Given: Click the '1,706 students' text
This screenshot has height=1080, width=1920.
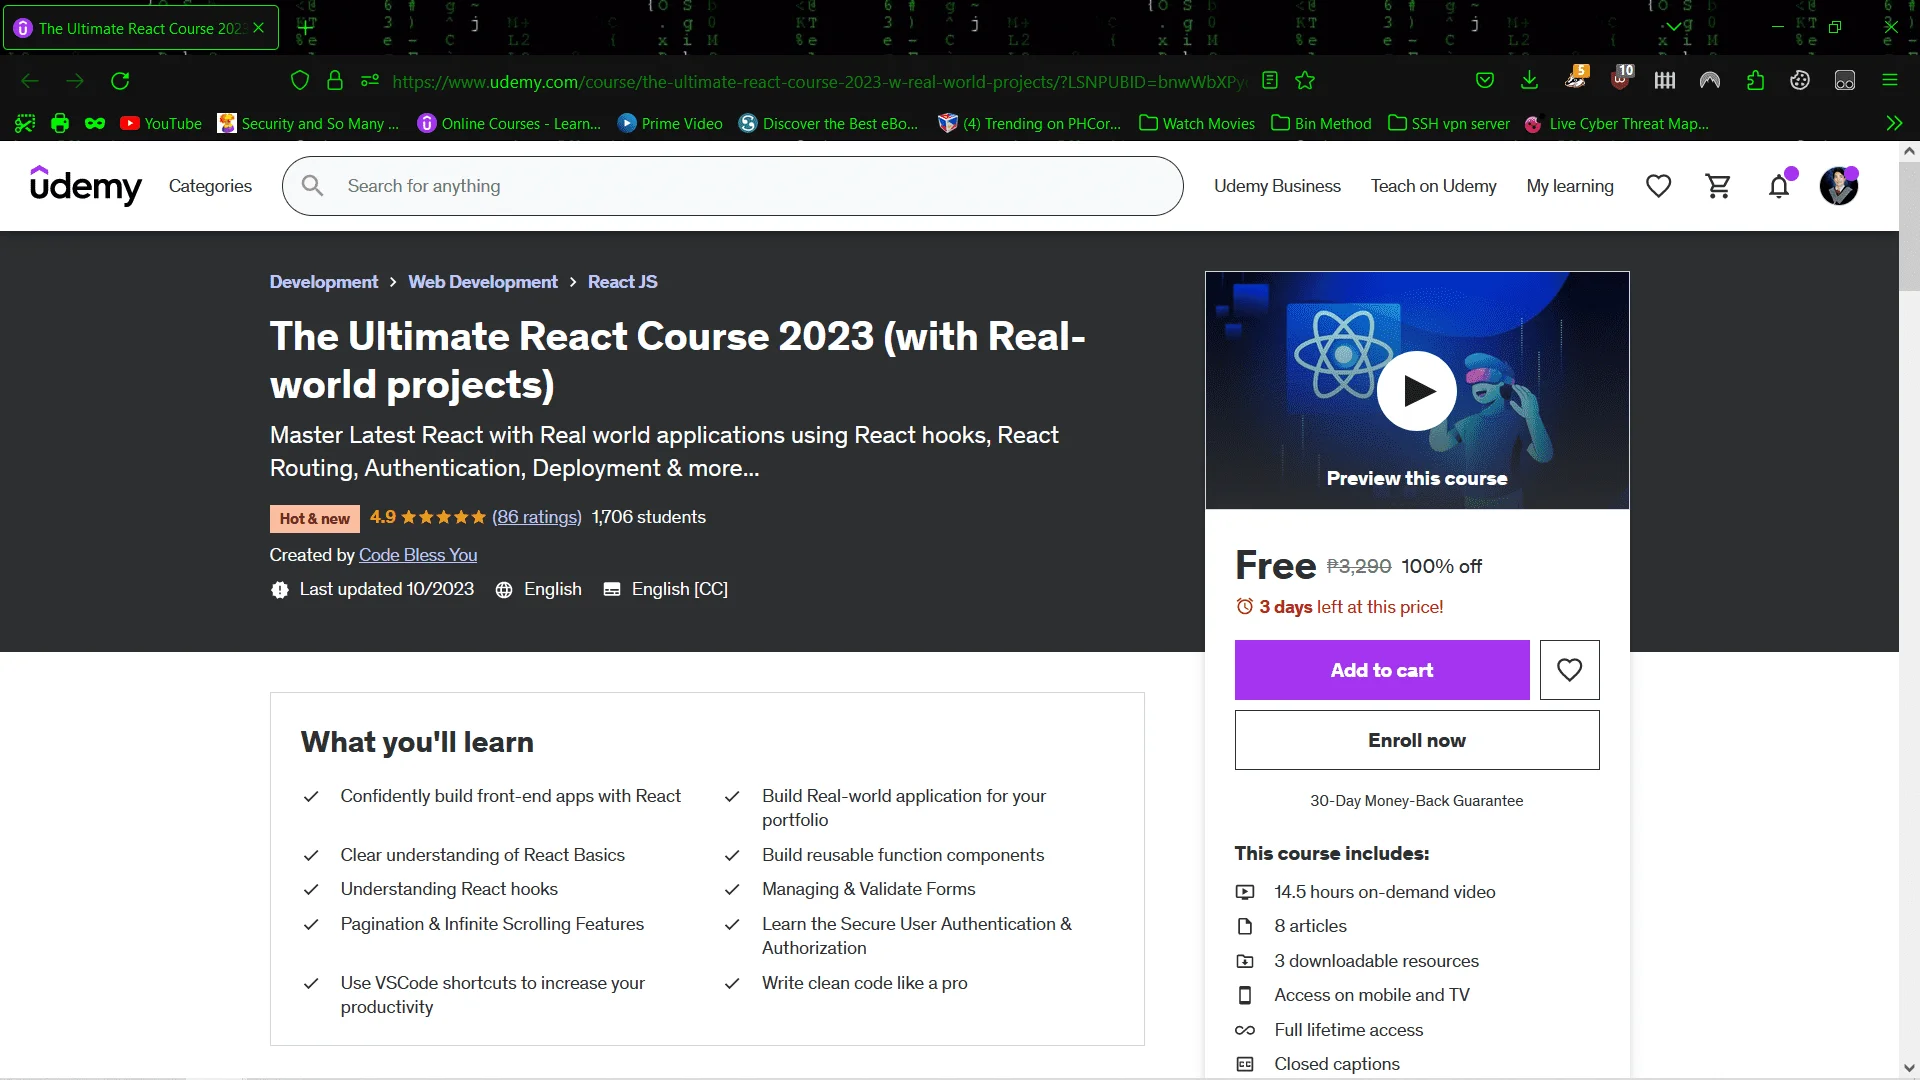Looking at the screenshot, I should [x=649, y=517].
